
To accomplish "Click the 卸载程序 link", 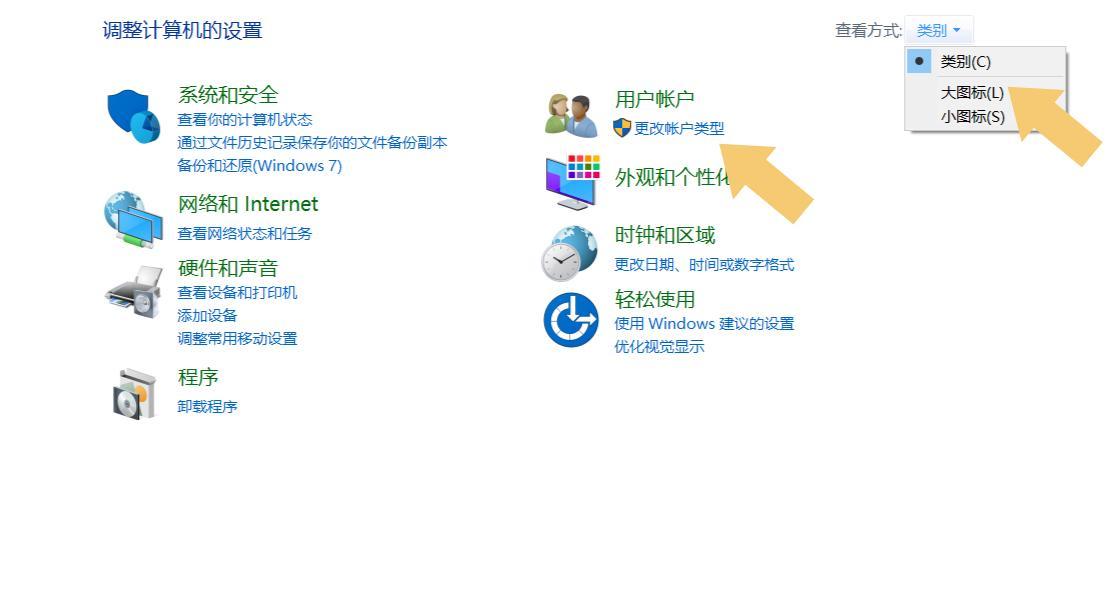I will [207, 407].
